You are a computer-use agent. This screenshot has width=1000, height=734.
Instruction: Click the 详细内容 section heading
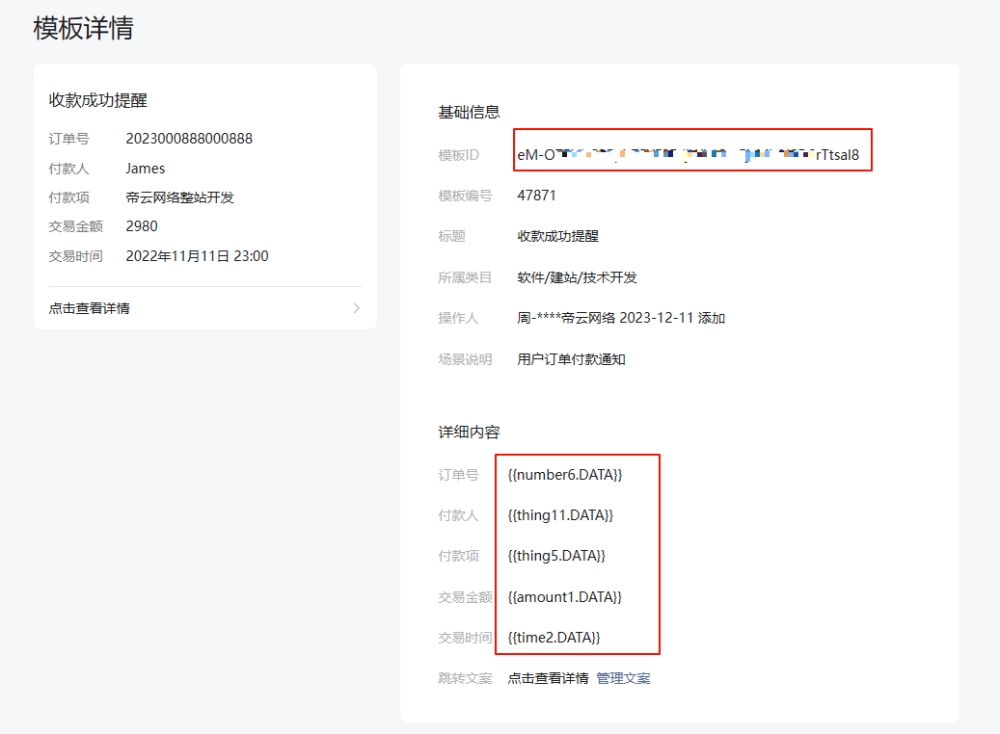click(469, 432)
